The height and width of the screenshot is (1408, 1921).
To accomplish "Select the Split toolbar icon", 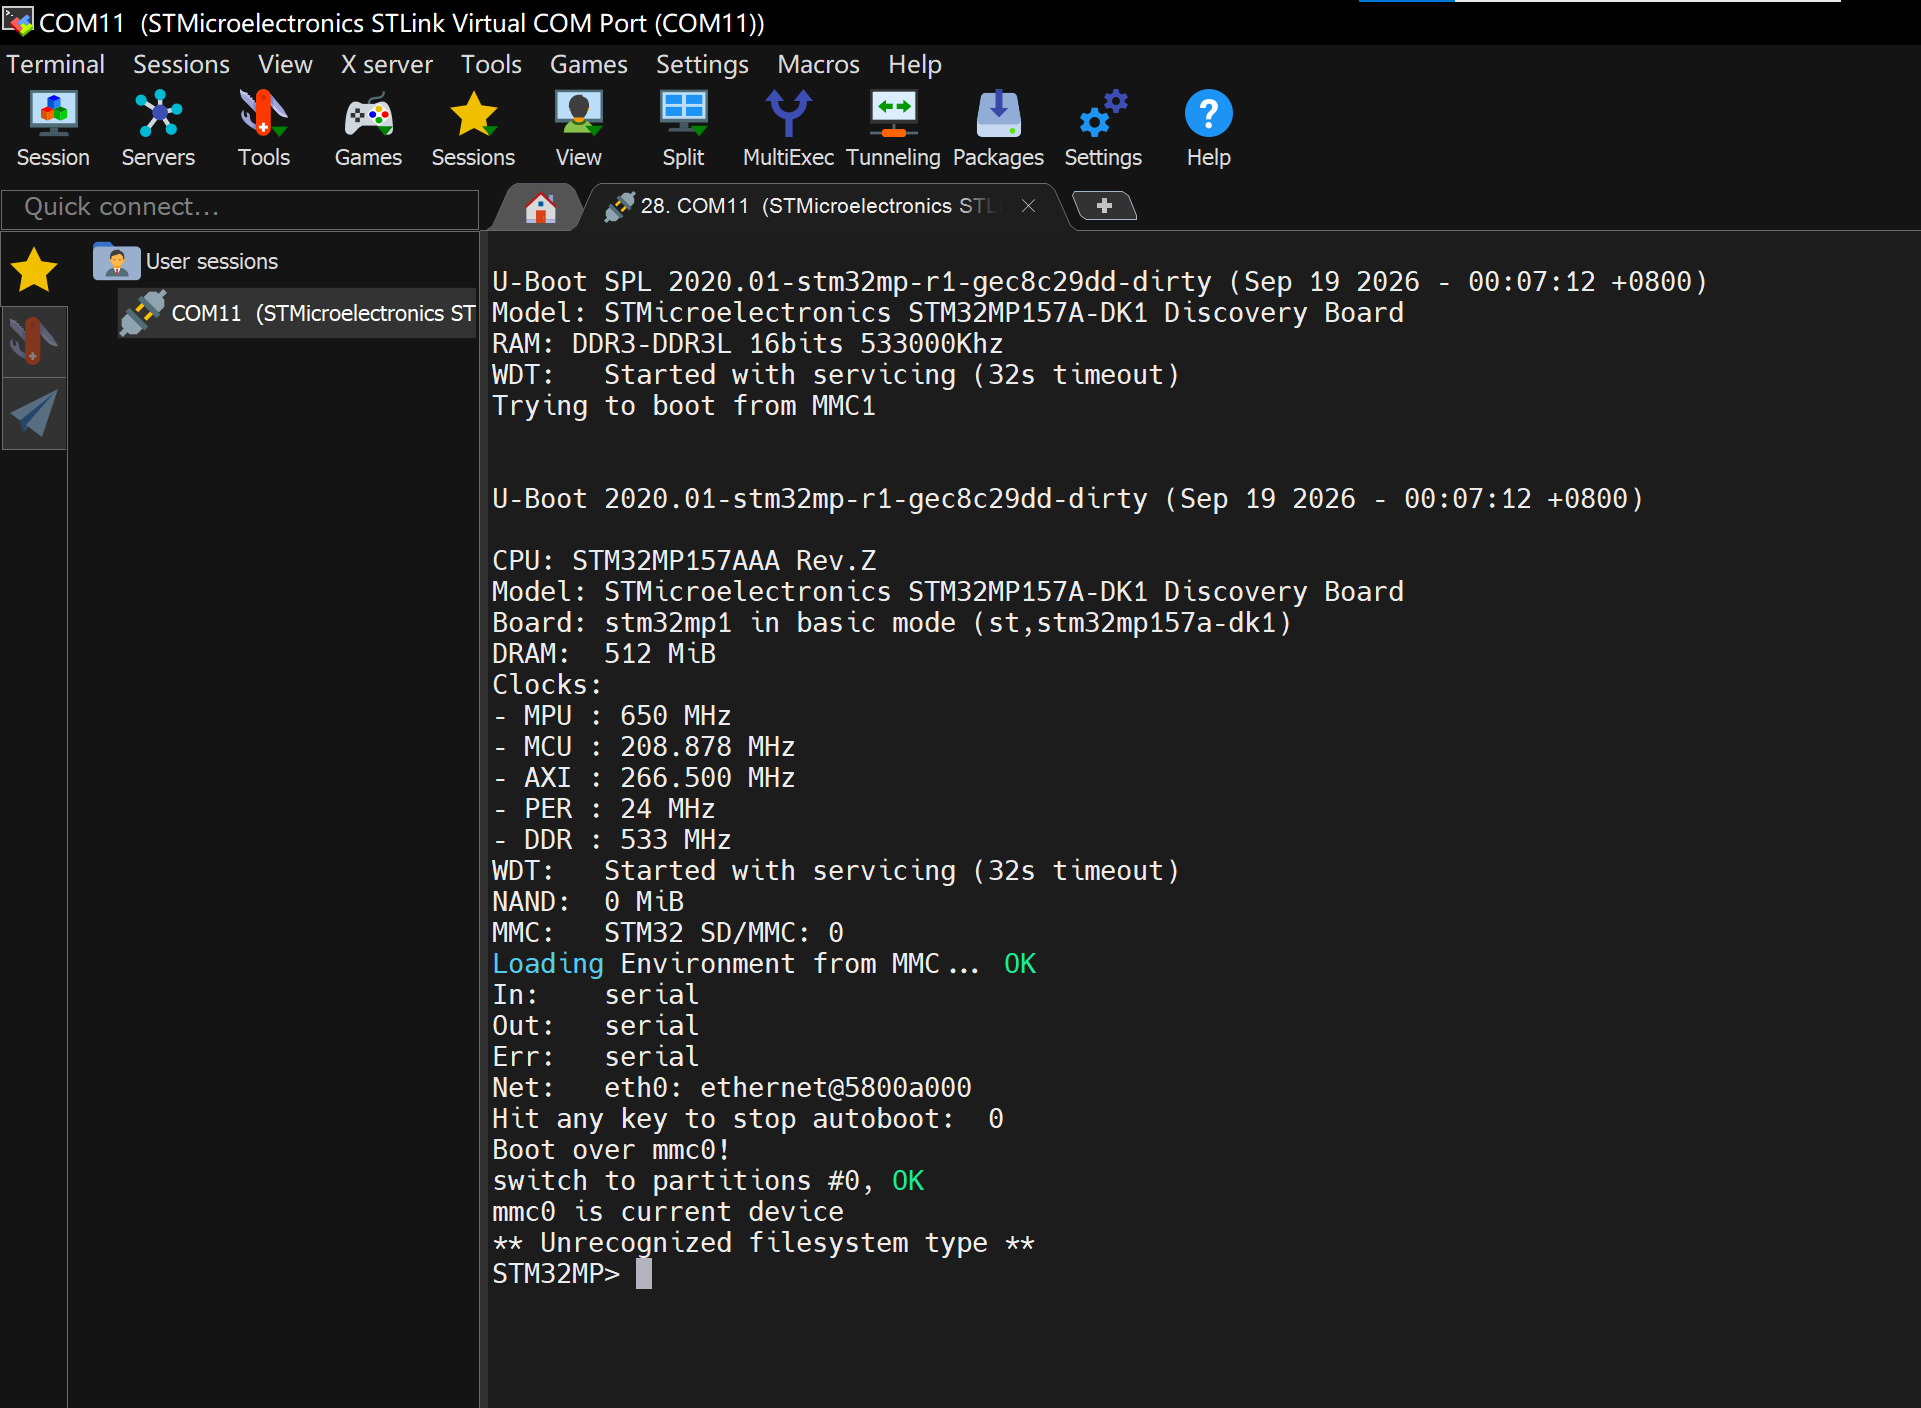I will 683,129.
